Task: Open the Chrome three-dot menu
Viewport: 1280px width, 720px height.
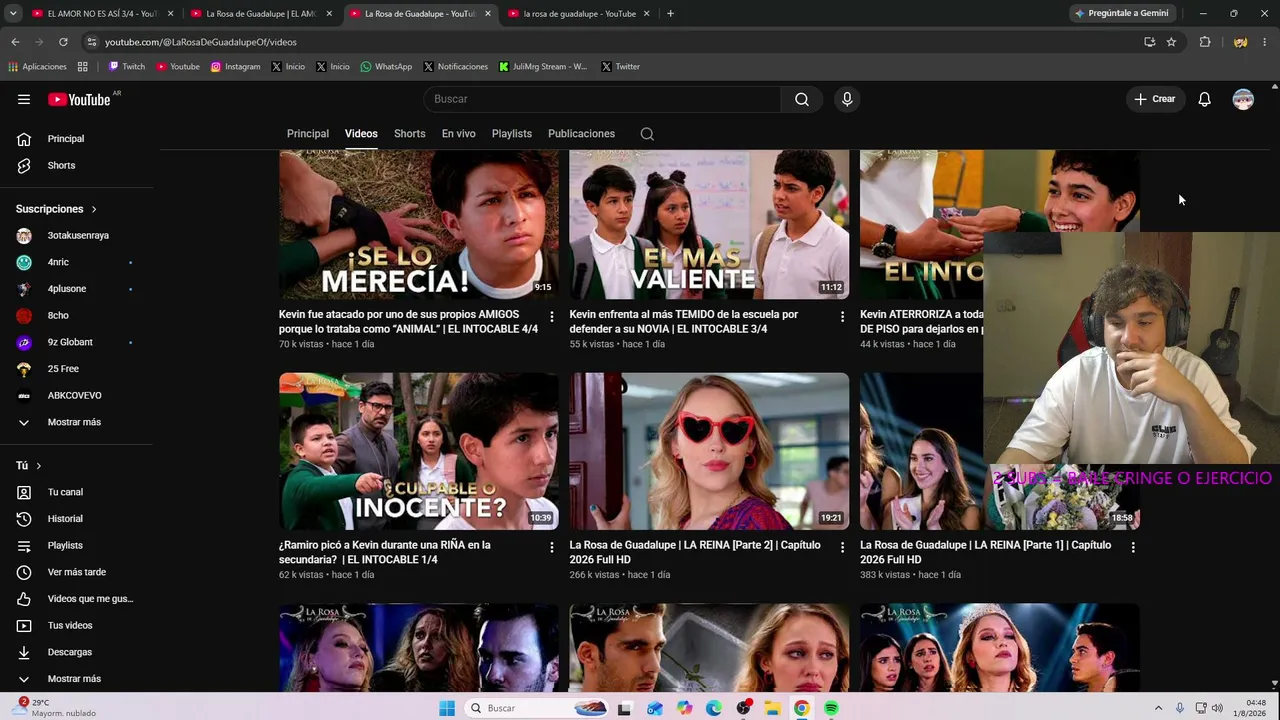Action: [1265, 42]
